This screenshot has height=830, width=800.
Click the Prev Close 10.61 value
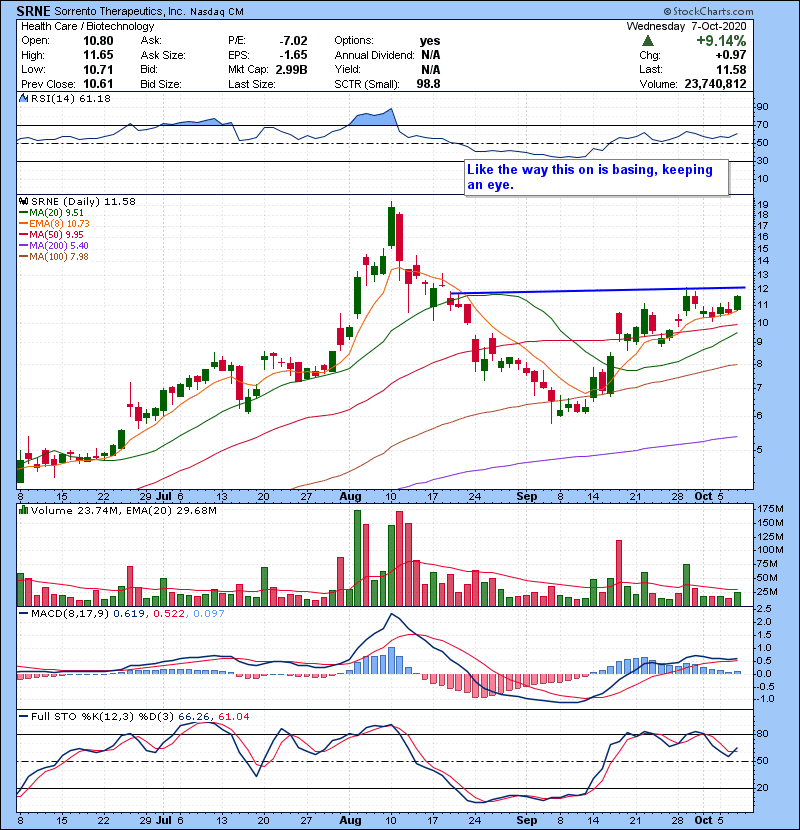(x=98, y=84)
